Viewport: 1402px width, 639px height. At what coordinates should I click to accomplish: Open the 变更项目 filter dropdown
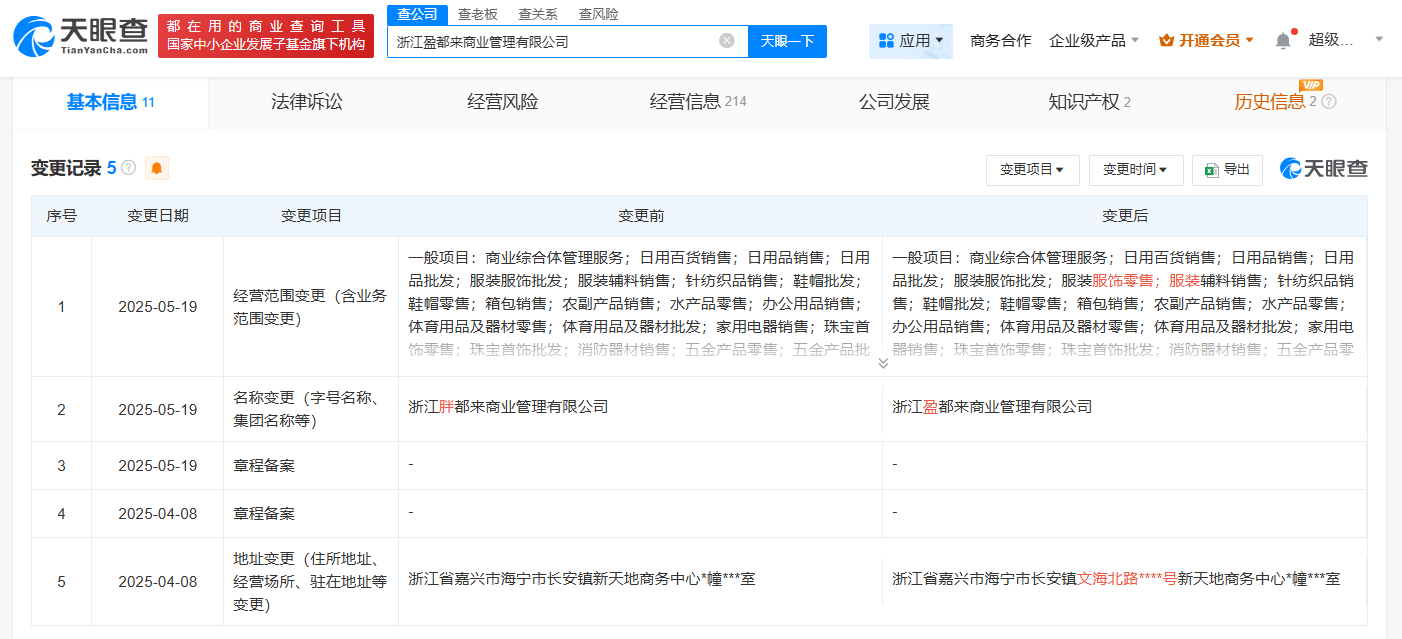1032,170
